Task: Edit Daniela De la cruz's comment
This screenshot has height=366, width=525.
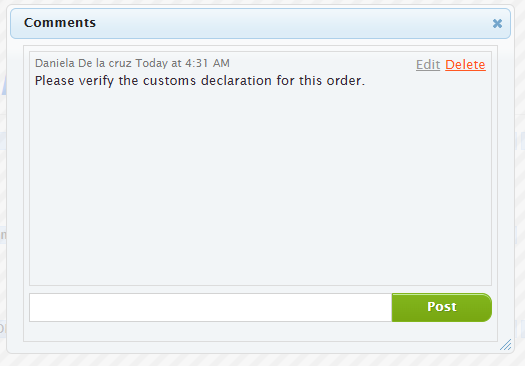Action: [428, 64]
